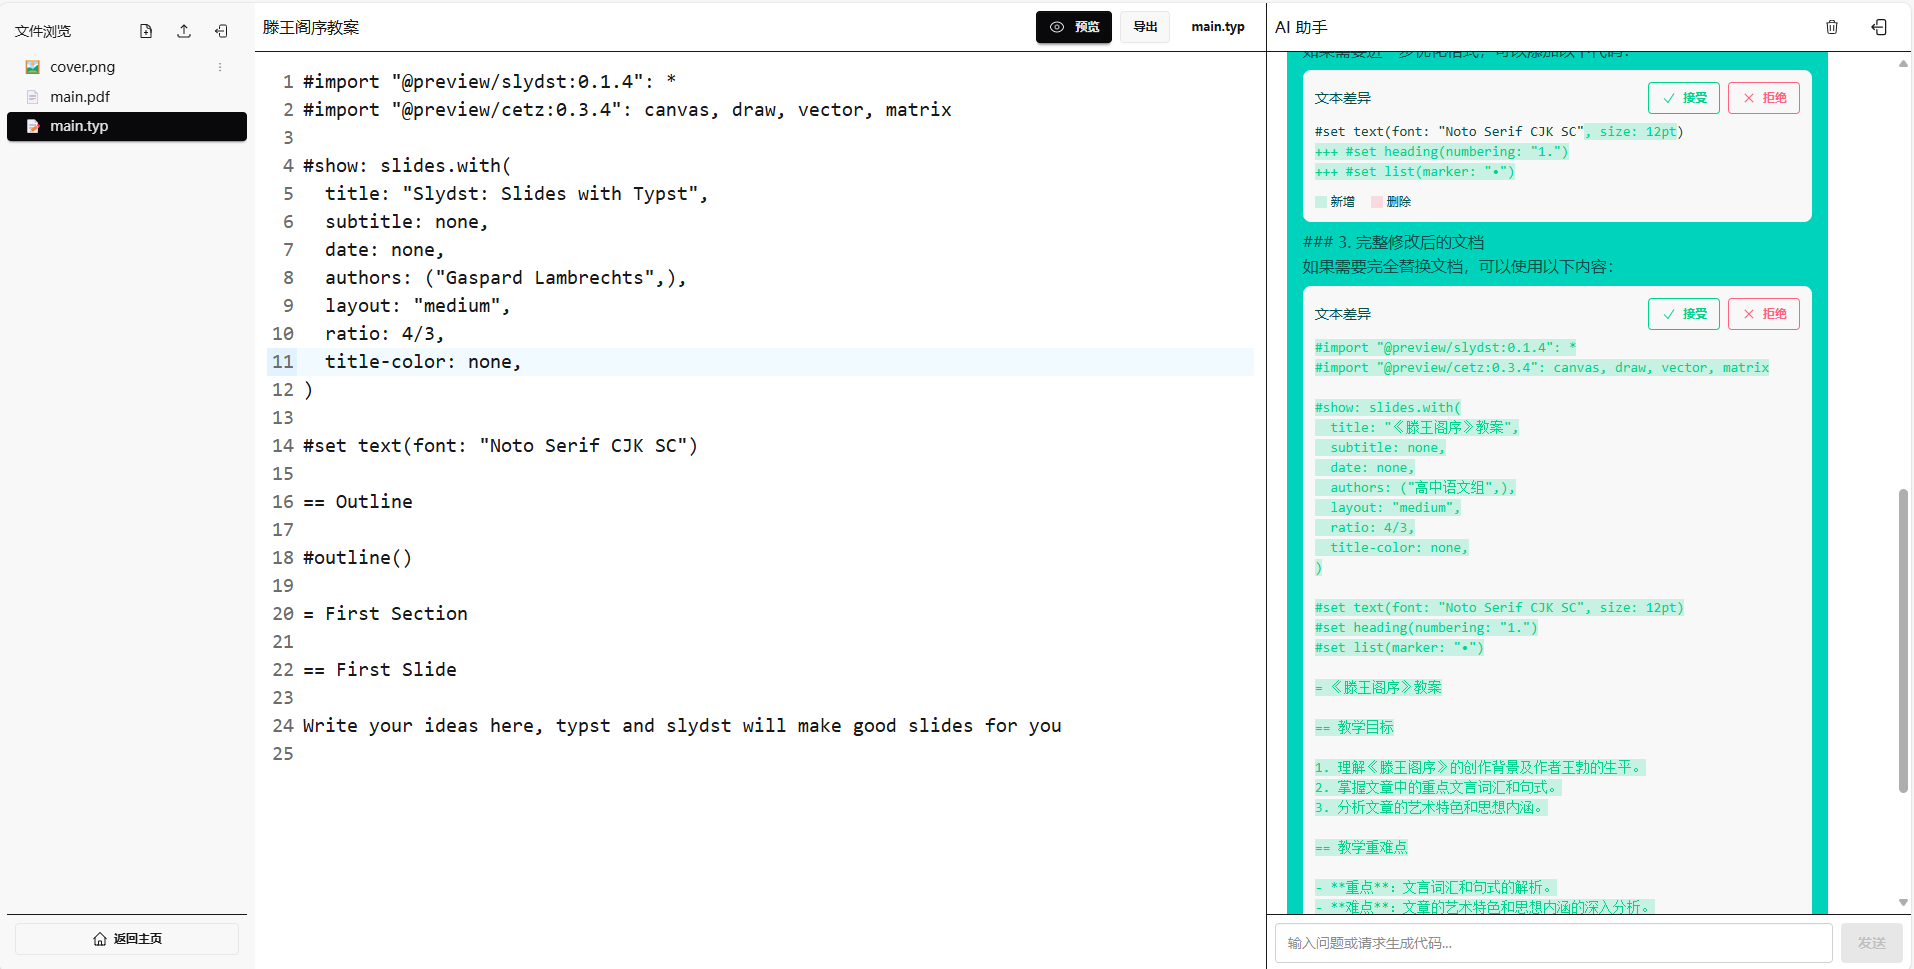Click the cover.png image file icon
Viewport: 1914px width, 969px height.
pyautogui.click(x=33, y=67)
